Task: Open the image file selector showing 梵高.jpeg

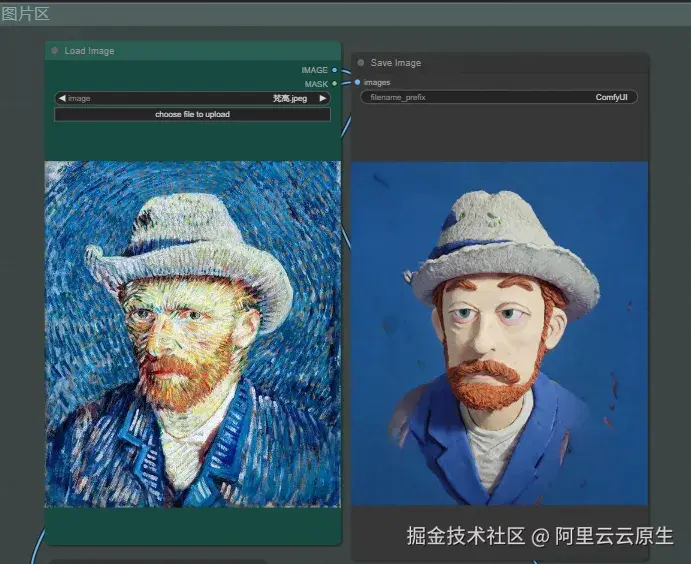Action: click(x=193, y=98)
